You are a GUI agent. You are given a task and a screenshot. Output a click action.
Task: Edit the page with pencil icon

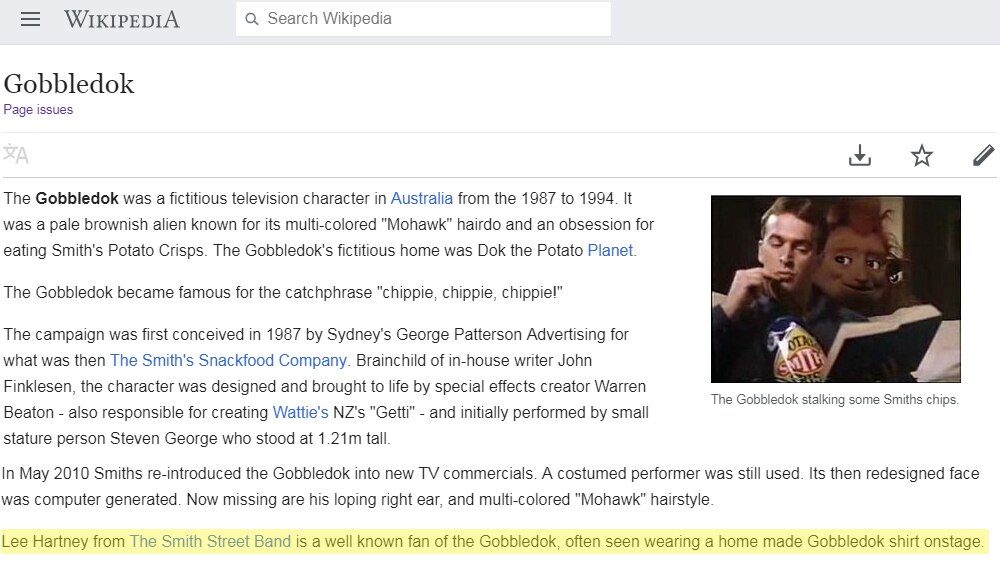point(983,155)
